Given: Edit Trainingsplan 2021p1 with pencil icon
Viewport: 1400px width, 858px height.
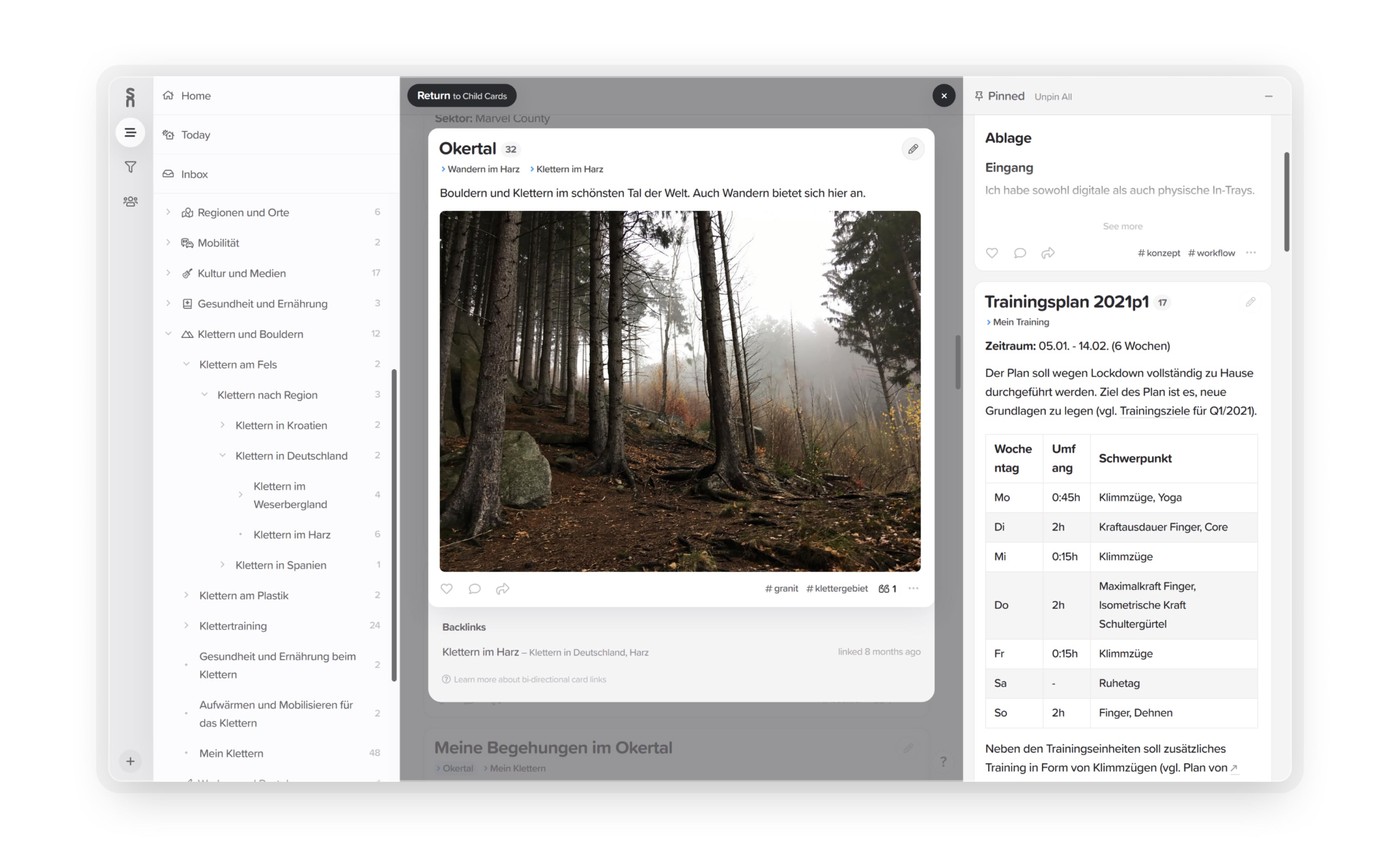Looking at the screenshot, I should (1249, 301).
